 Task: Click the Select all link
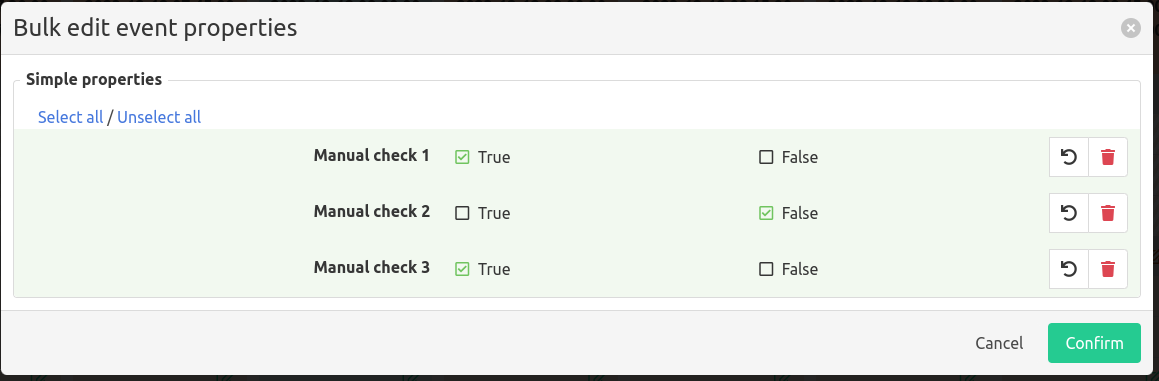pyautogui.click(x=70, y=117)
